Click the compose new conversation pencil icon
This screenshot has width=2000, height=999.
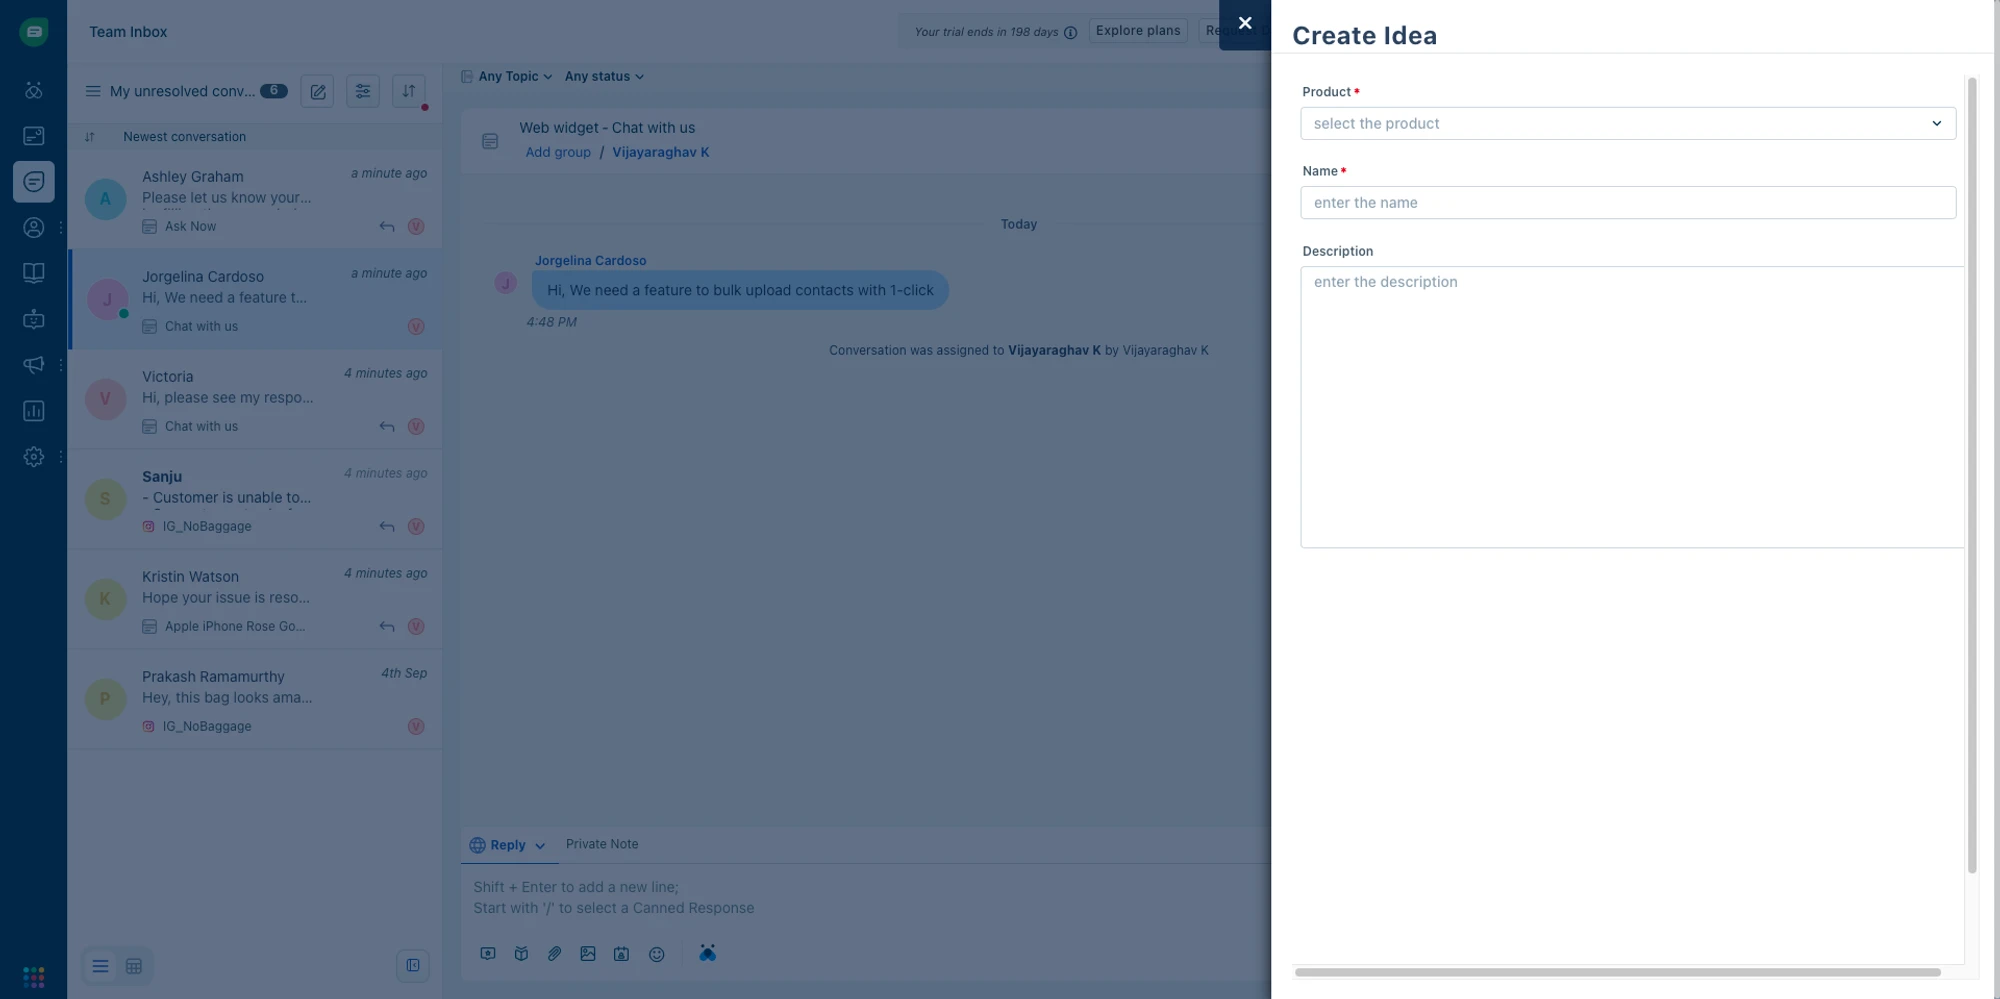coord(317,91)
